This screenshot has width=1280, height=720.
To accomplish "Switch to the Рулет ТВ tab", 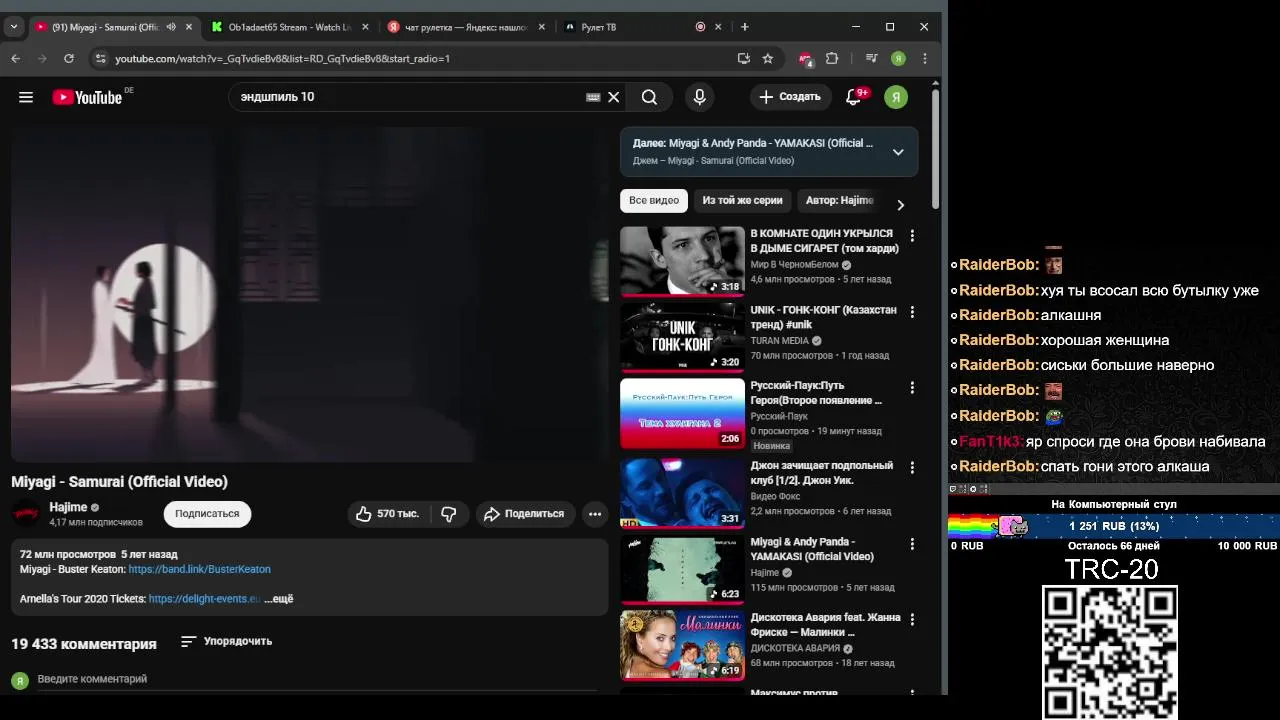I will click(640, 27).
